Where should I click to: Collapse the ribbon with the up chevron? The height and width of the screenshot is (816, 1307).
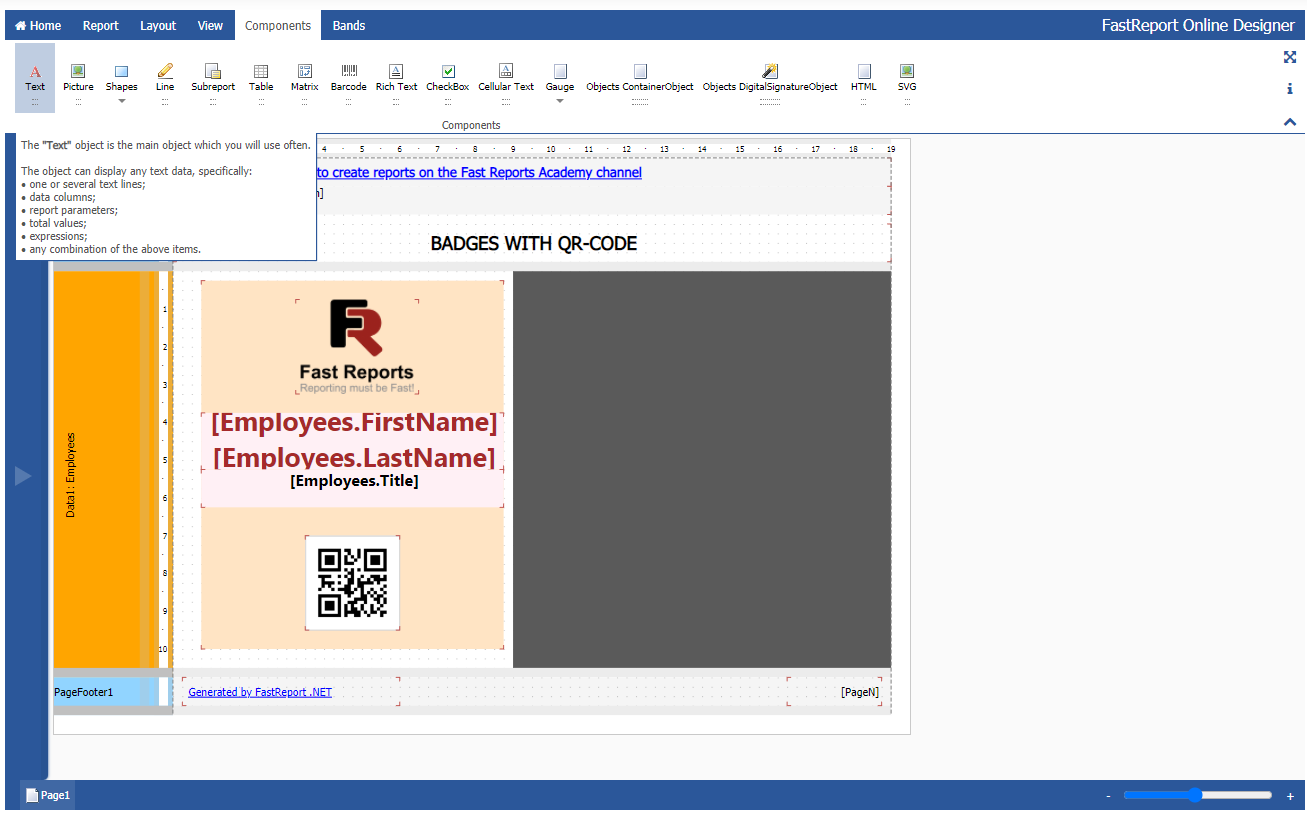(1290, 122)
